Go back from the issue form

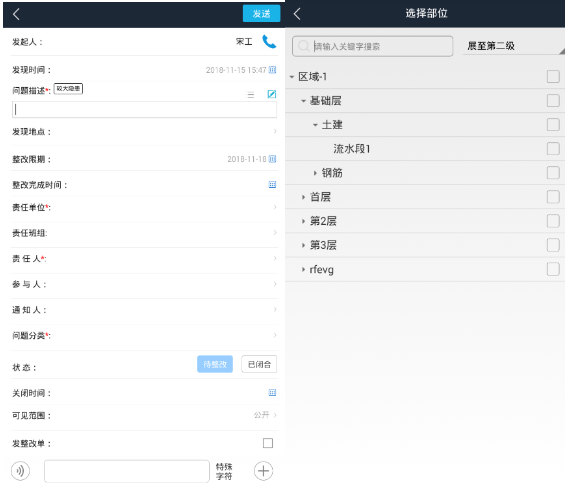tap(16, 14)
